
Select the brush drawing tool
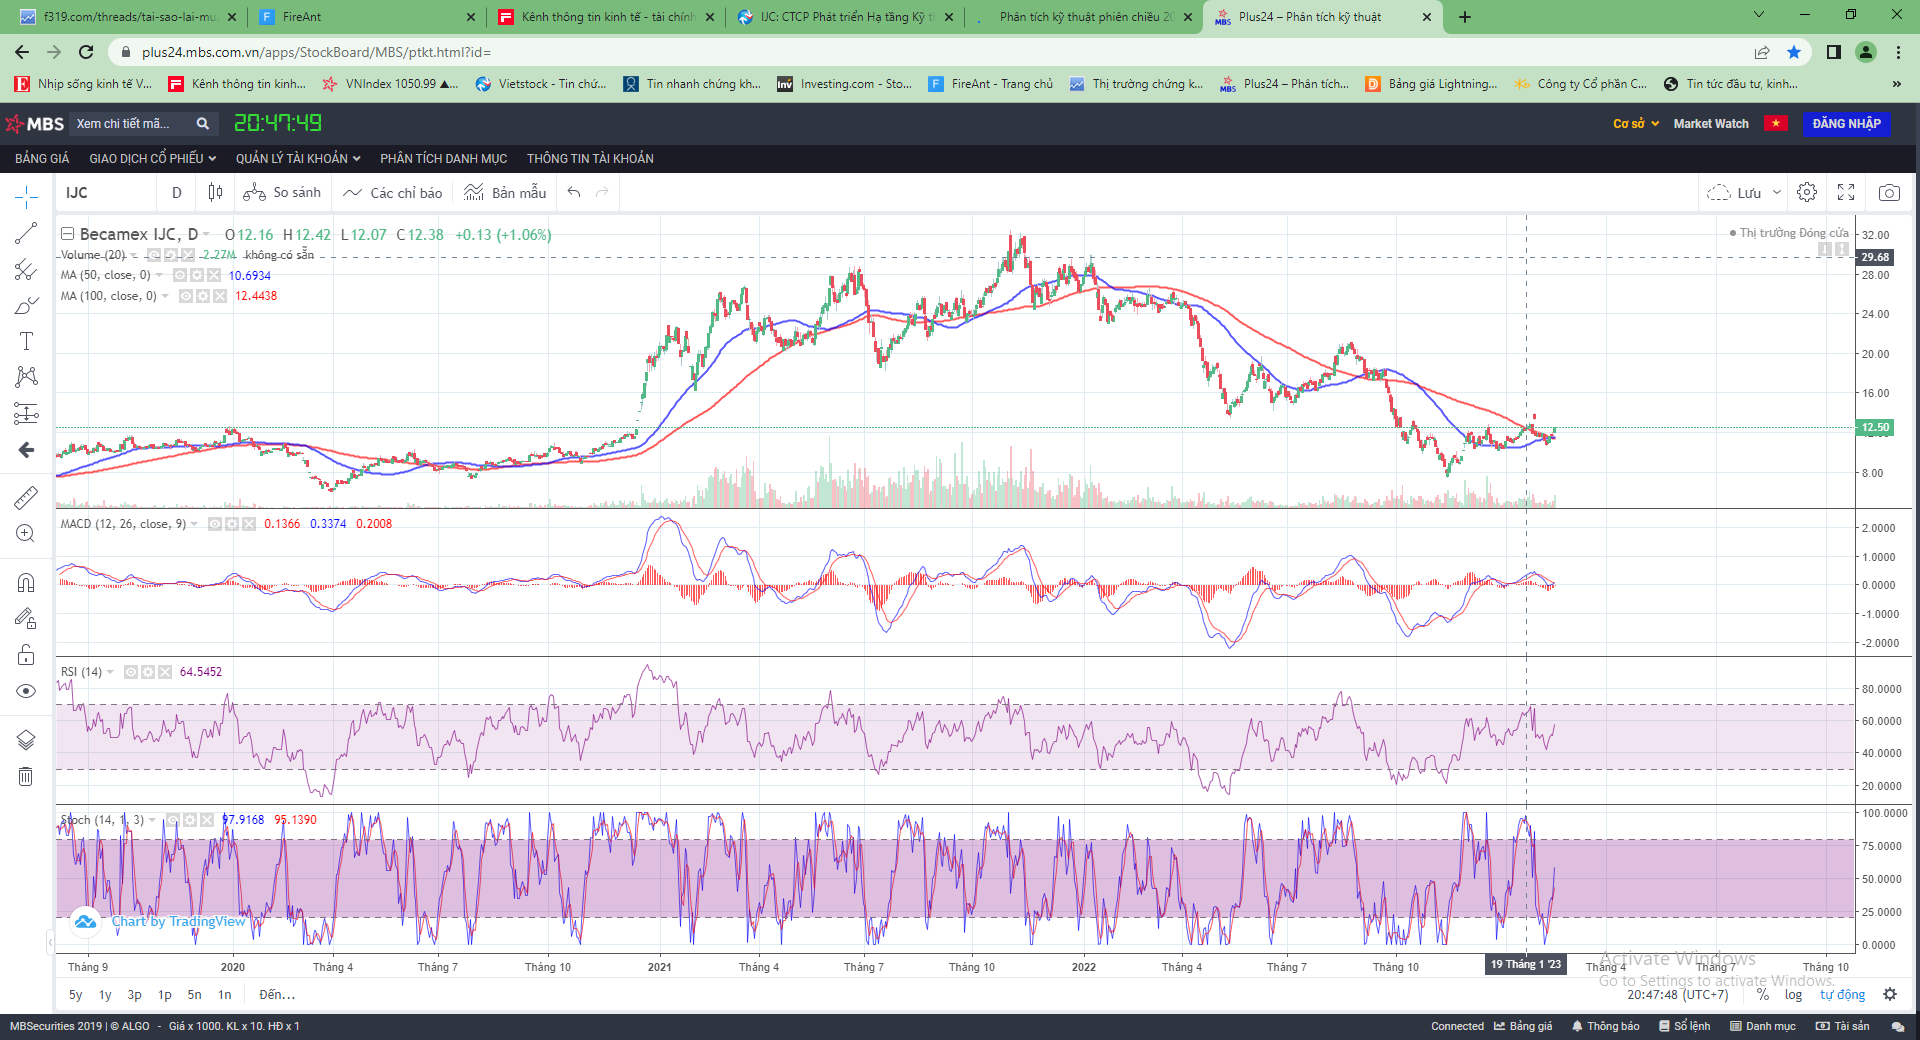coord(26,305)
